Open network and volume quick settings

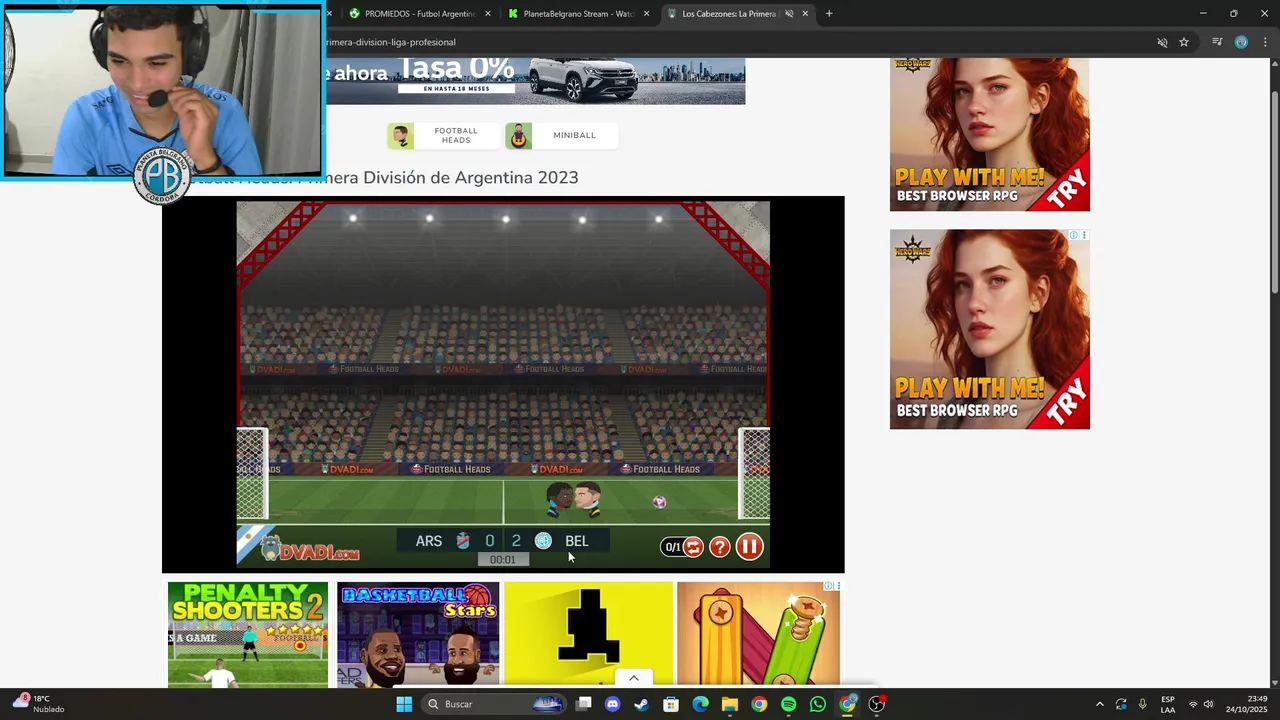[x=1200, y=704]
